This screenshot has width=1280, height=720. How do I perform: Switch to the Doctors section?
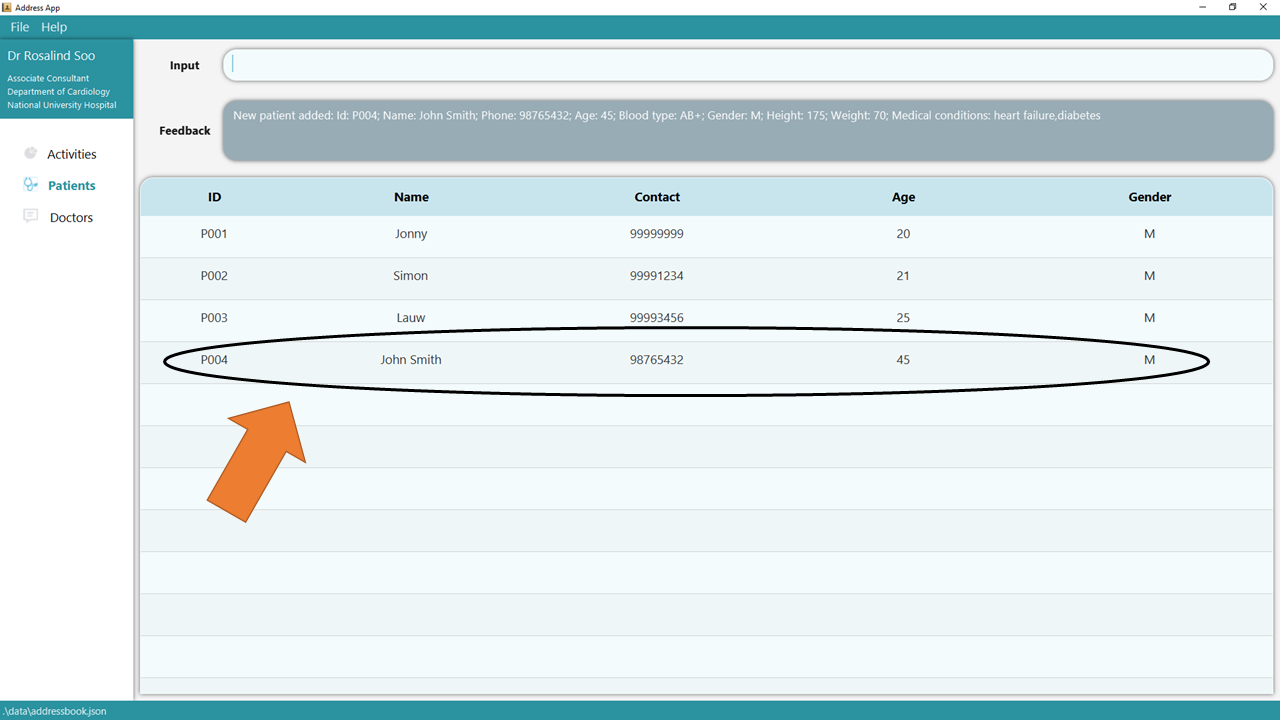[x=71, y=217]
